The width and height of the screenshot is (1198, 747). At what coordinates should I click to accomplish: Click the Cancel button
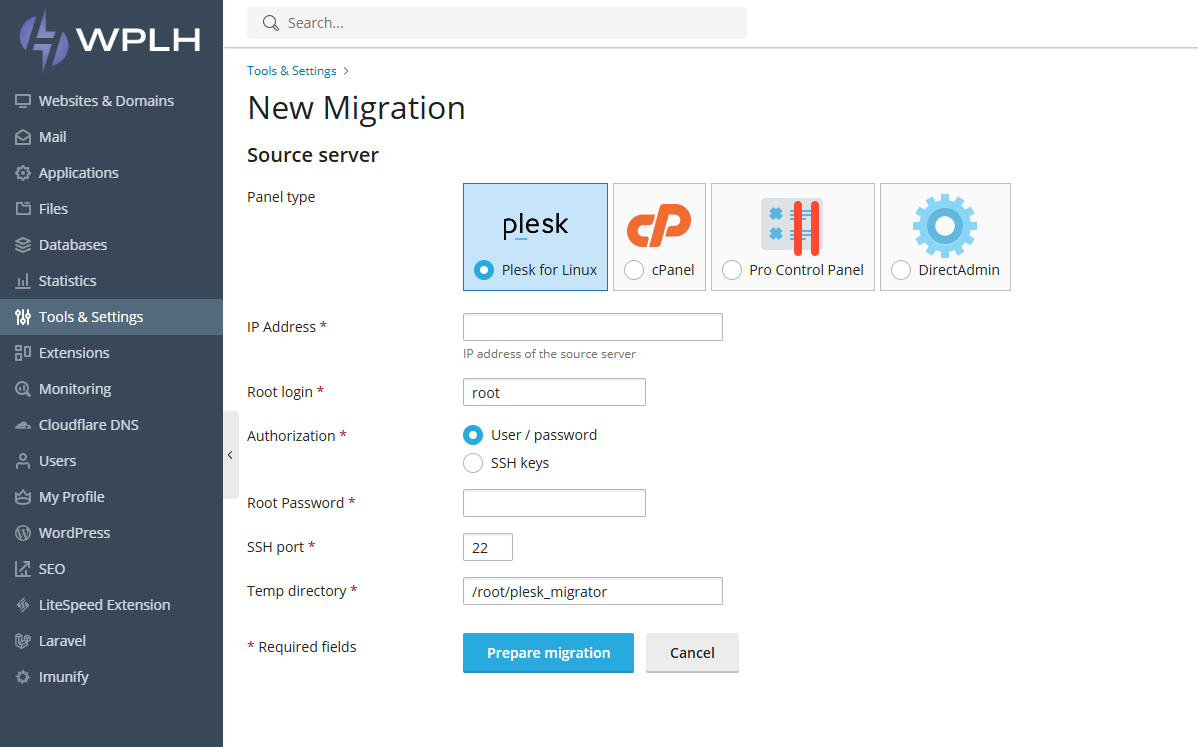[692, 653]
